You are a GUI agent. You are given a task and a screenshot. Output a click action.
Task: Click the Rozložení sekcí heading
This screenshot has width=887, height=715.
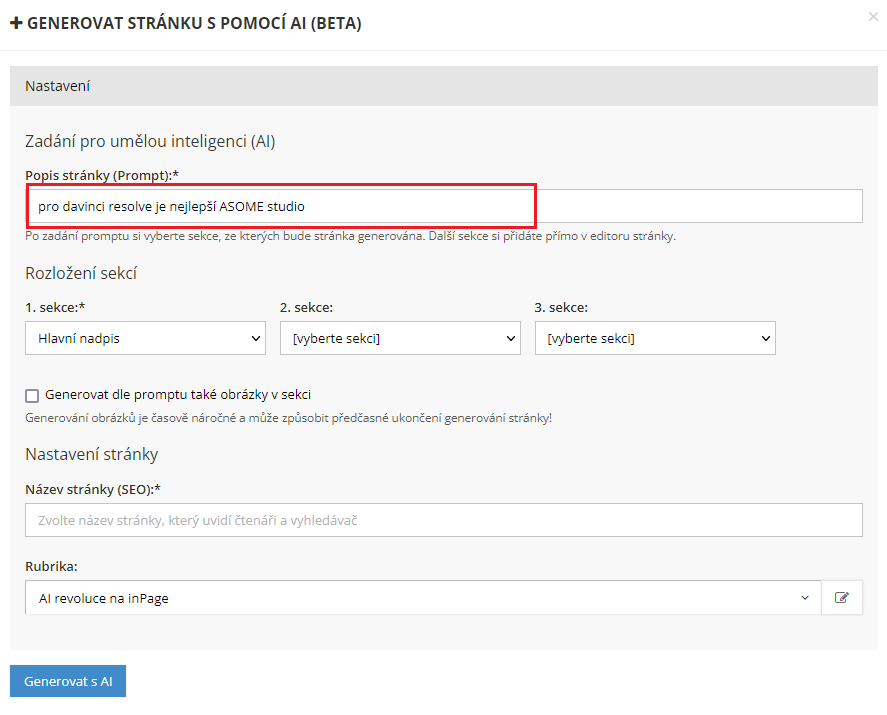(81, 273)
